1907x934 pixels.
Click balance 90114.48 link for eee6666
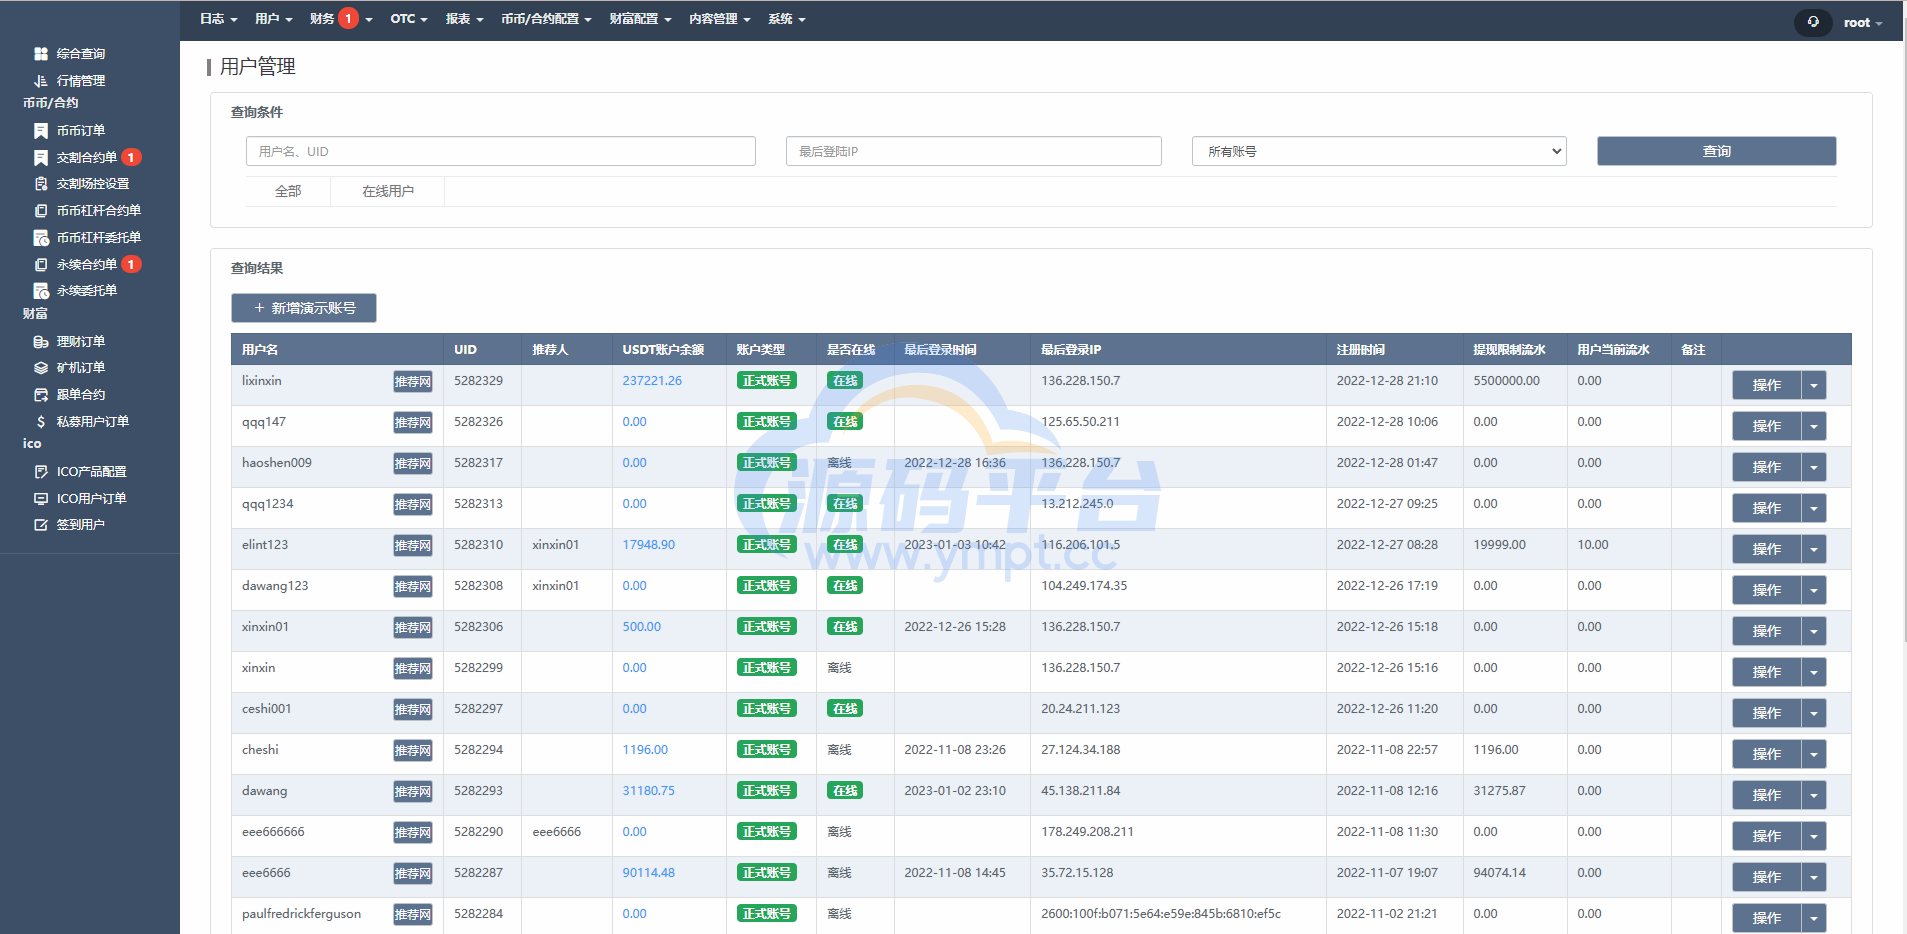pos(648,873)
